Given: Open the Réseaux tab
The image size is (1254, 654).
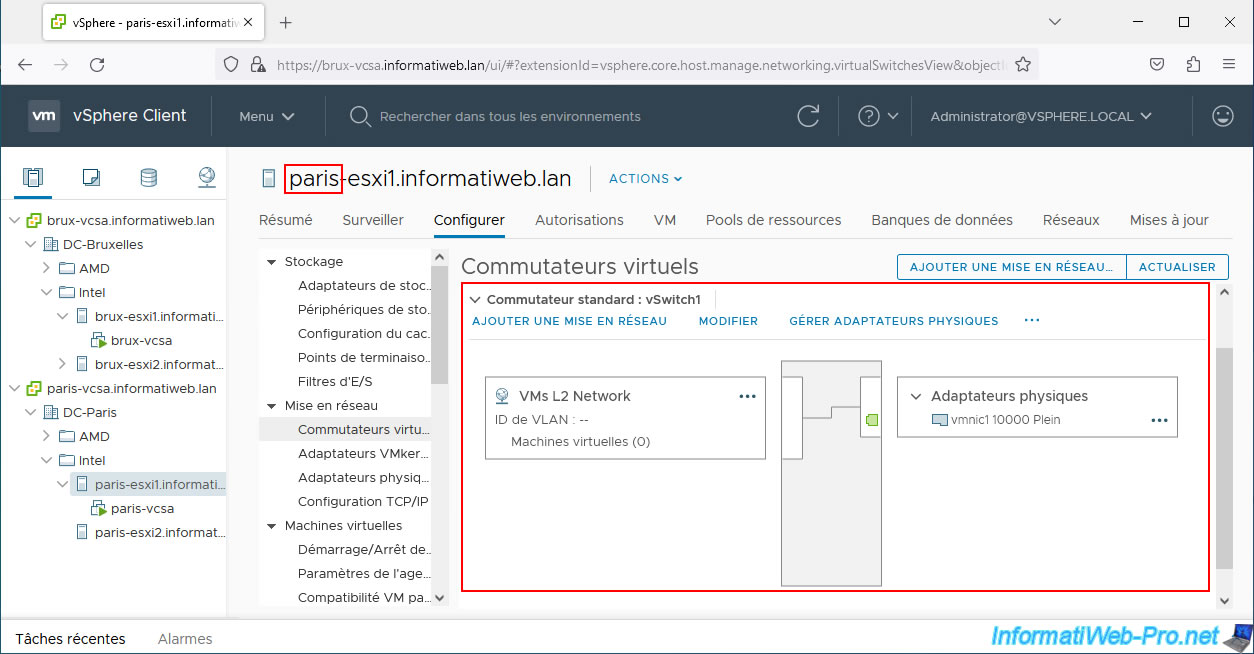Looking at the screenshot, I should [x=1071, y=220].
